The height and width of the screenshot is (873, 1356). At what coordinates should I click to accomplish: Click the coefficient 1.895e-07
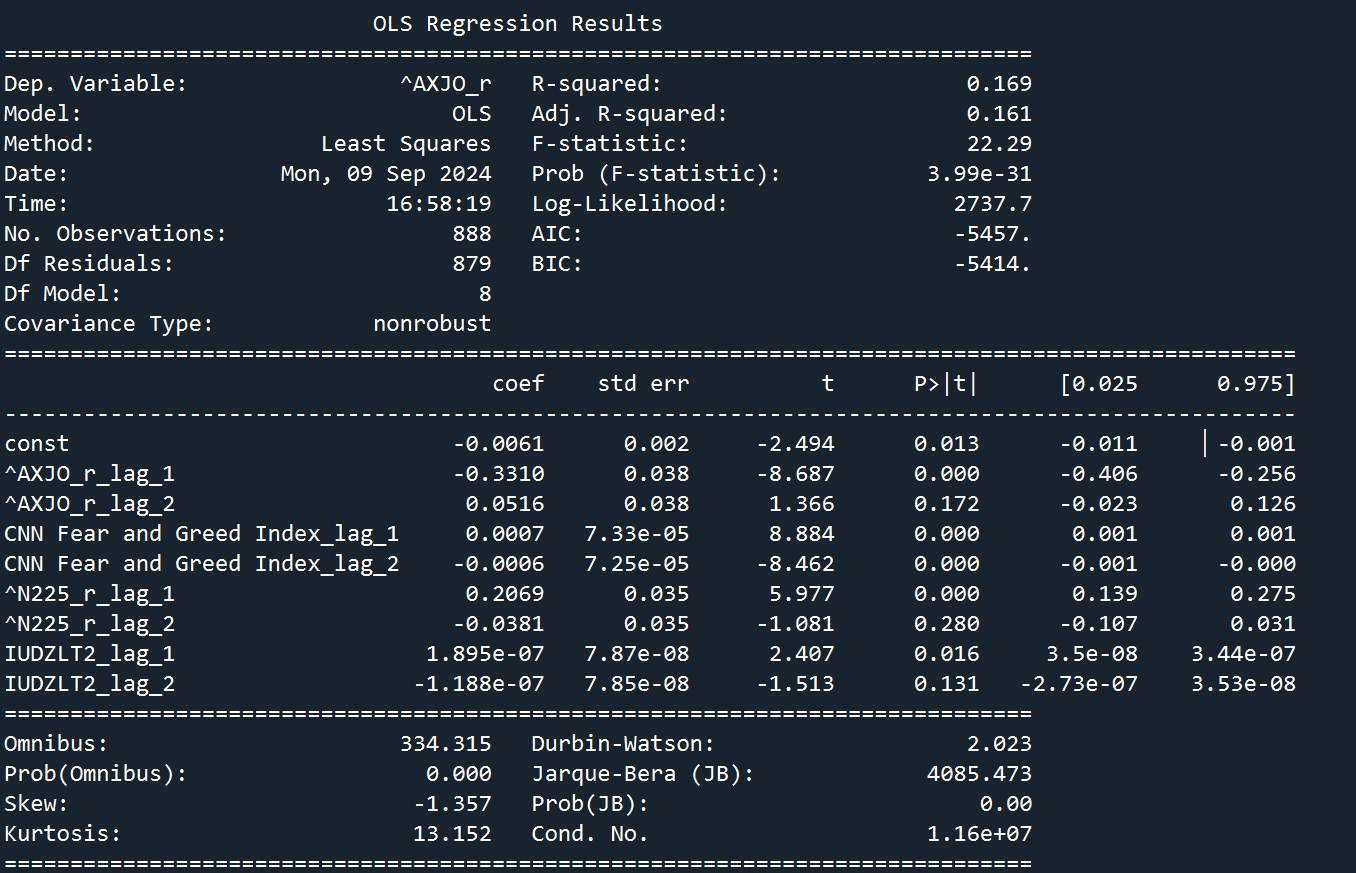pyautogui.click(x=485, y=654)
